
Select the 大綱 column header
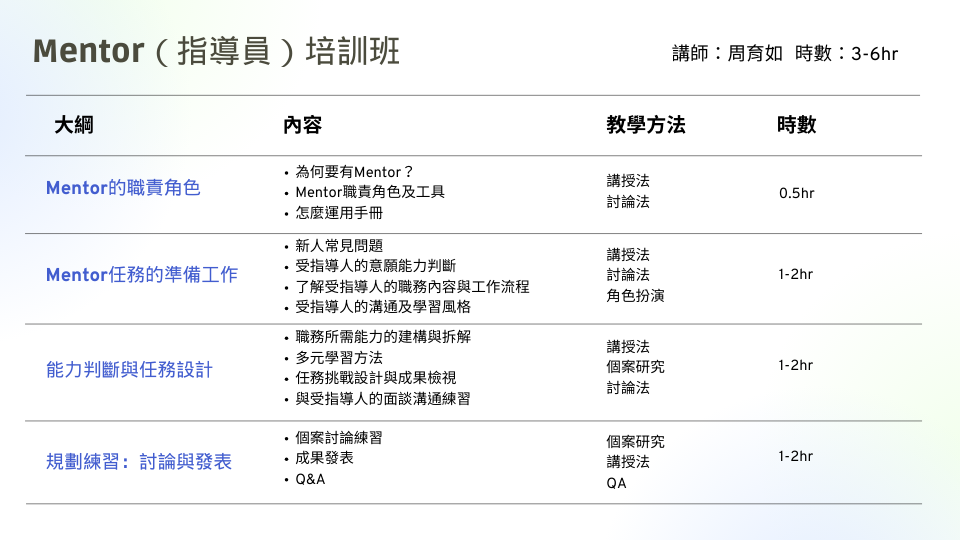click(x=74, y=125)
